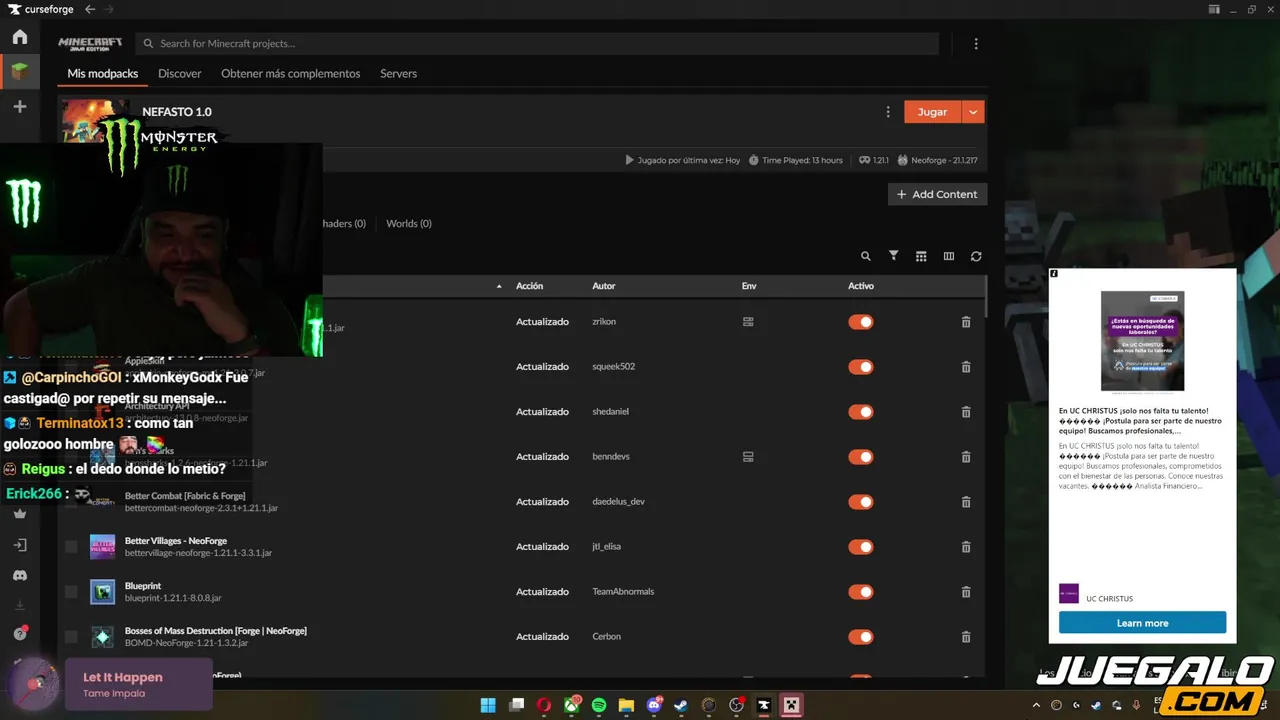Click the sort arrow in name column

click(x=499, y=287)
